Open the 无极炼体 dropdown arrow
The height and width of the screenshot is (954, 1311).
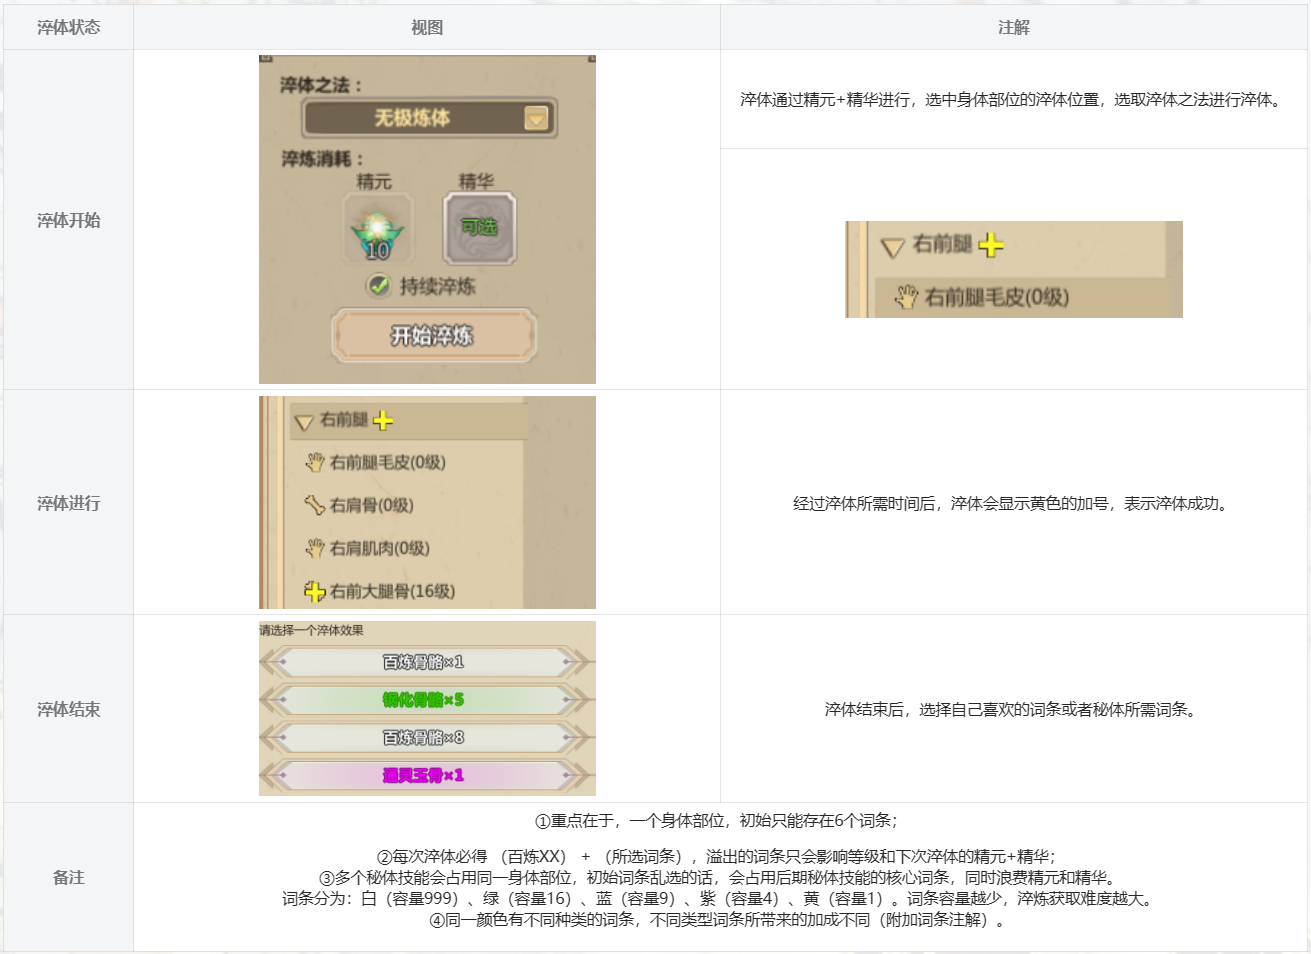tap(537, 119)
